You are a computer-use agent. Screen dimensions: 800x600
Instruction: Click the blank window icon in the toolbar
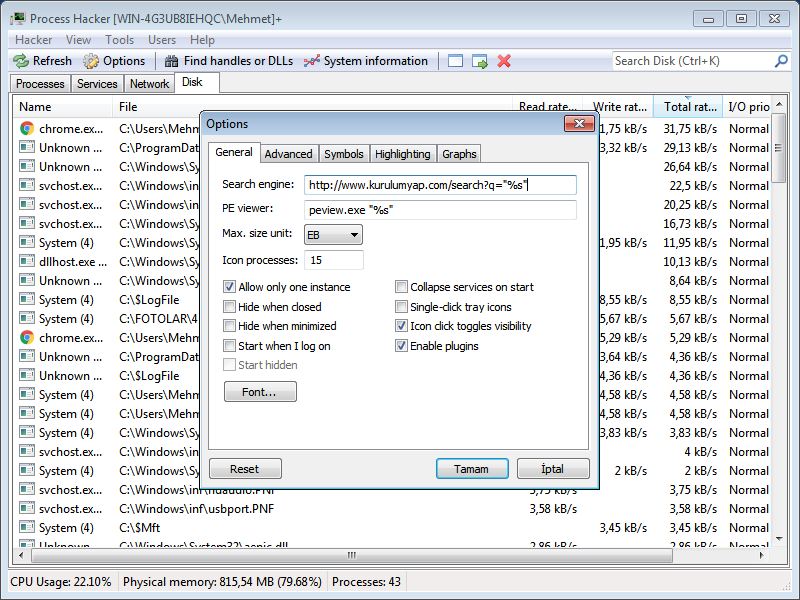(455, 61)
